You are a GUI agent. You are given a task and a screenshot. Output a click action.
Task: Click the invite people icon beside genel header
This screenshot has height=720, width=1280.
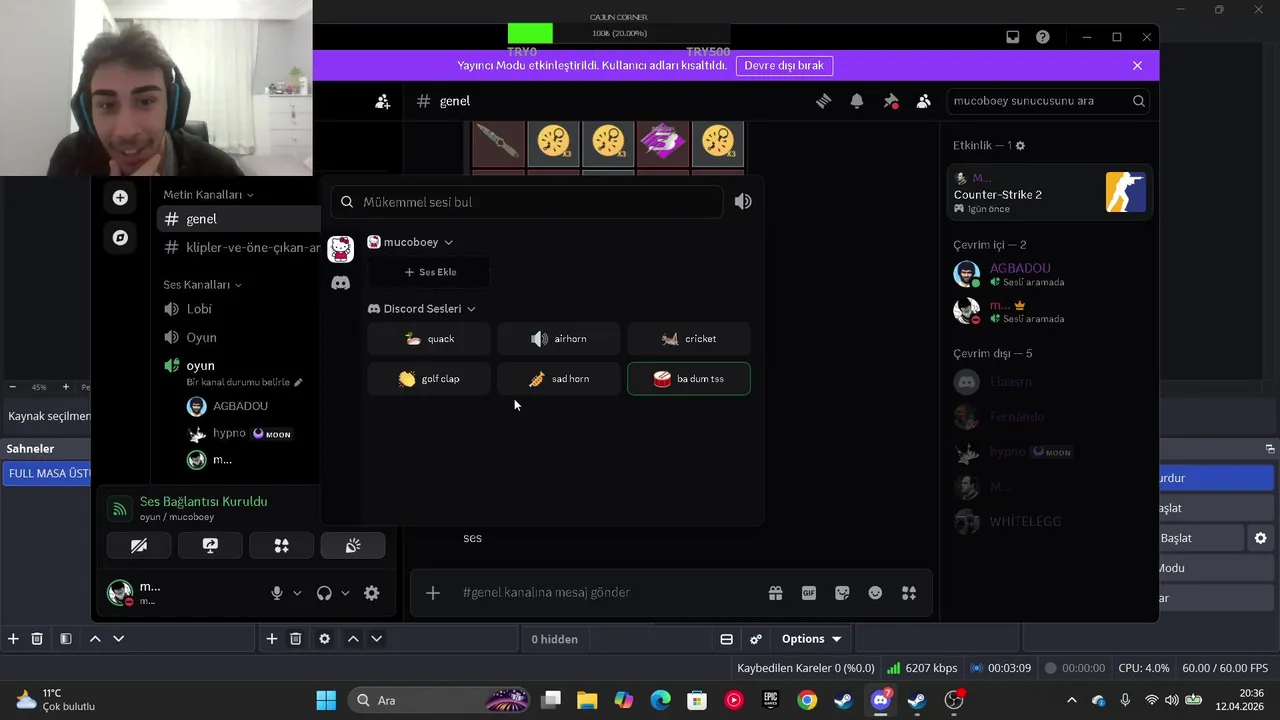[383, 101]
